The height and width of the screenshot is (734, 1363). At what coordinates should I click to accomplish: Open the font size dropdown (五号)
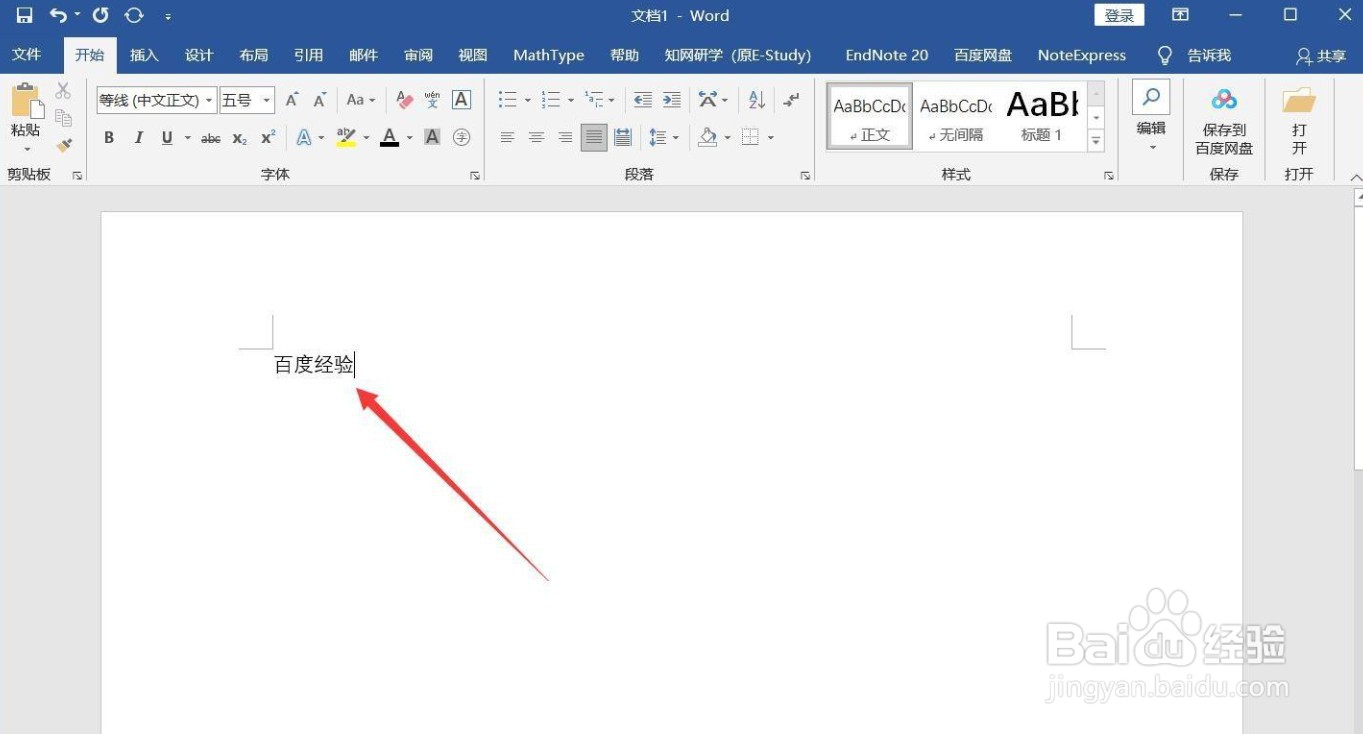pos(267,100)
